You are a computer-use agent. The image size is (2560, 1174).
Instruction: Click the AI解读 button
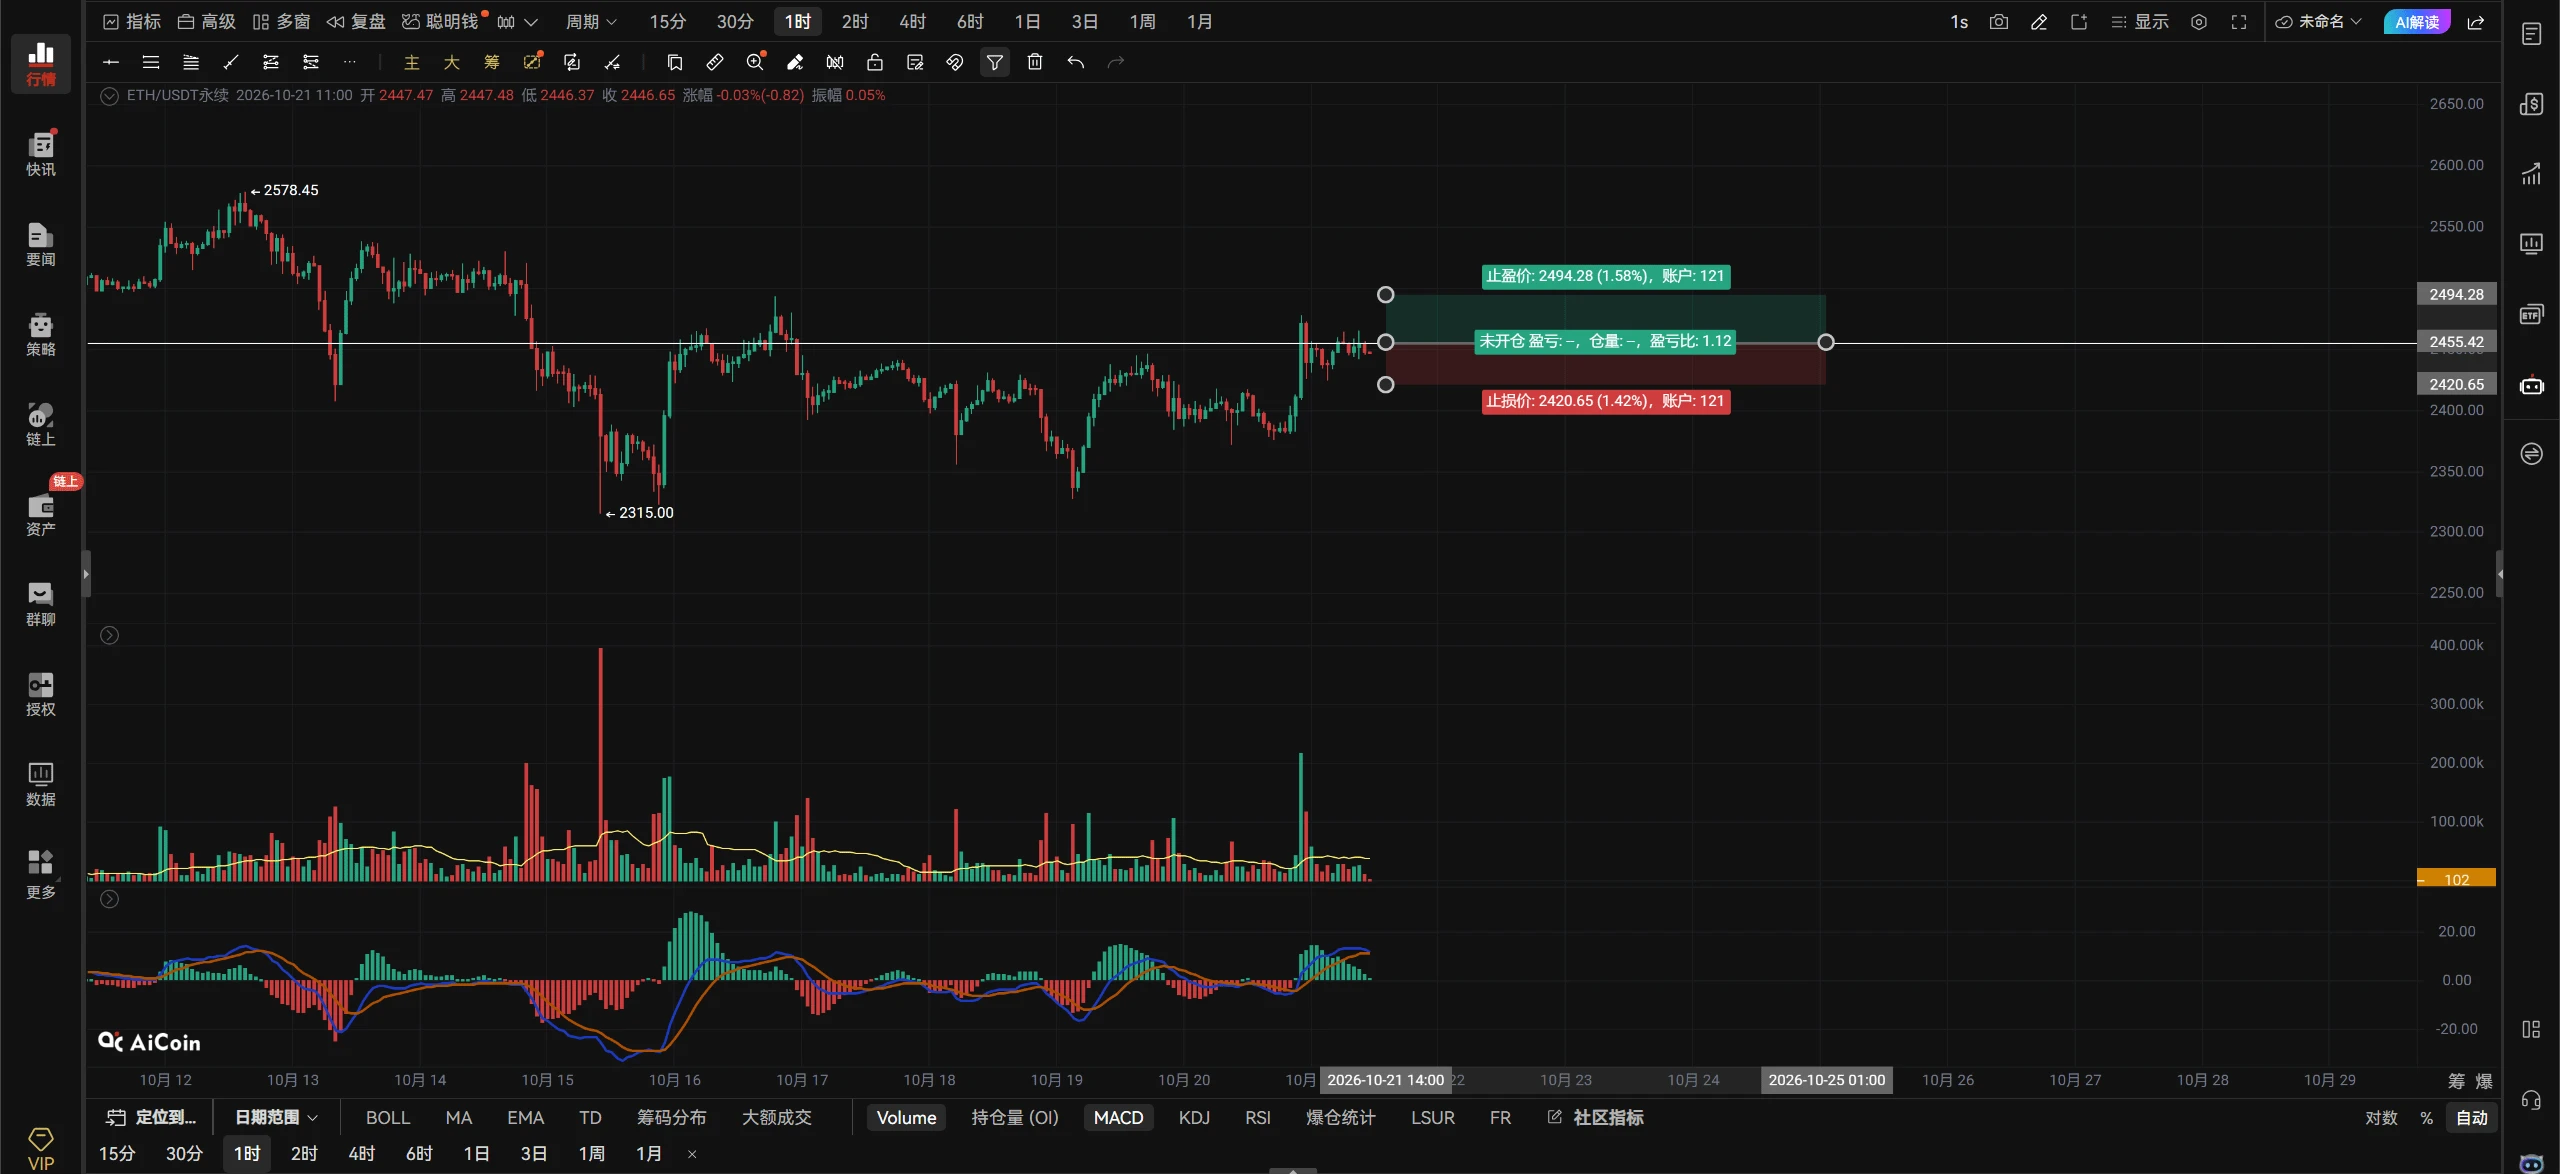point(2416,22)
